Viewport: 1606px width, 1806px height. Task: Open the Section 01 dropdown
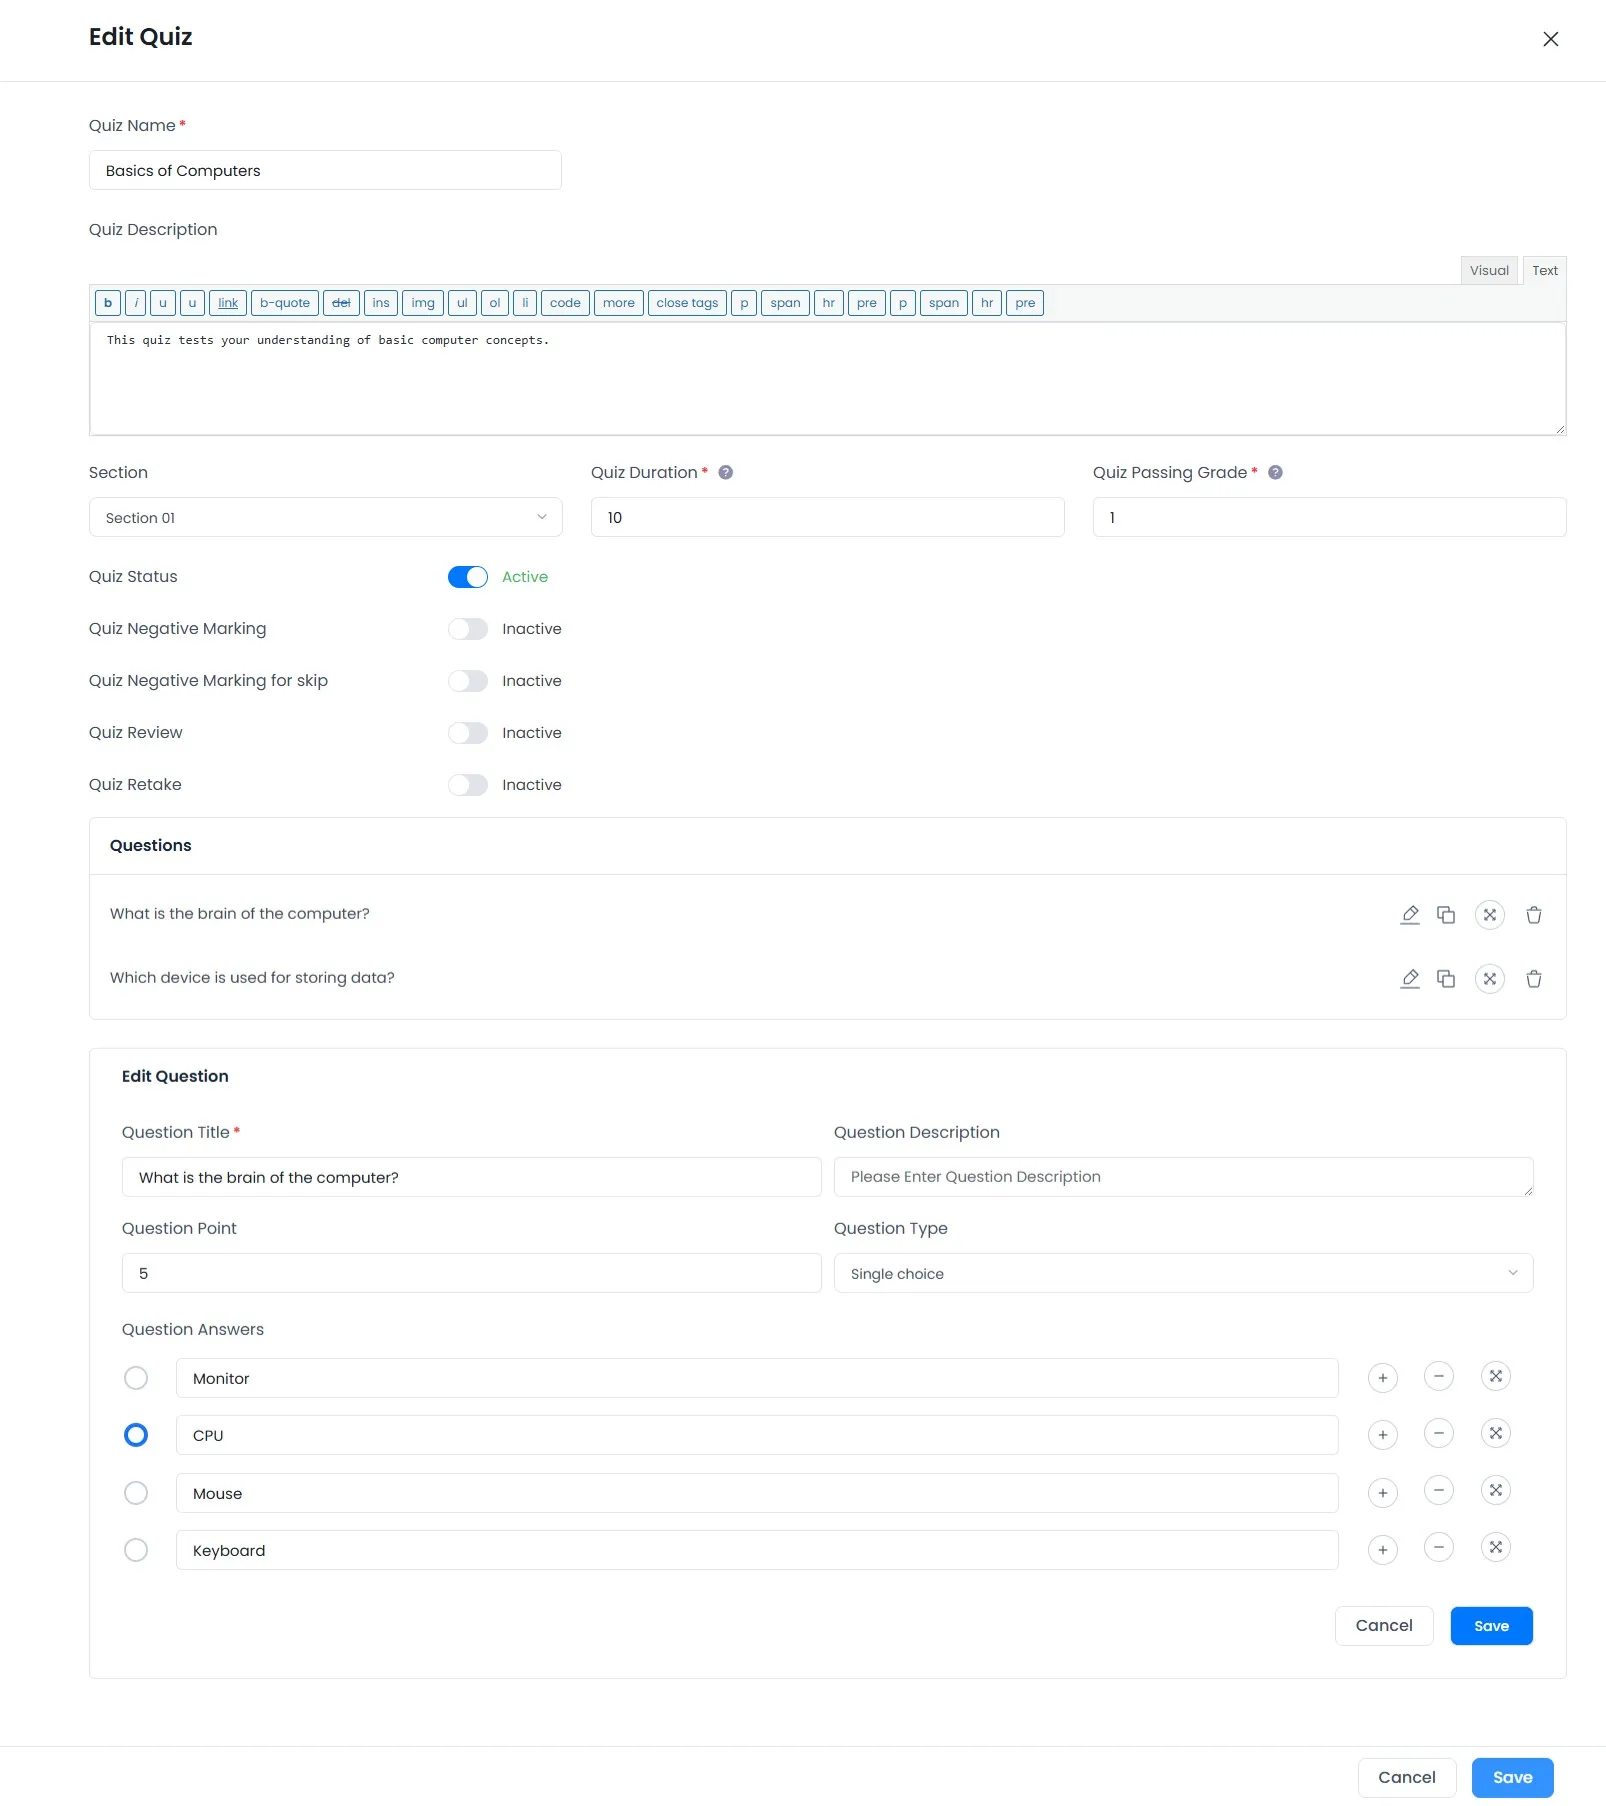[x=325, y=518]
